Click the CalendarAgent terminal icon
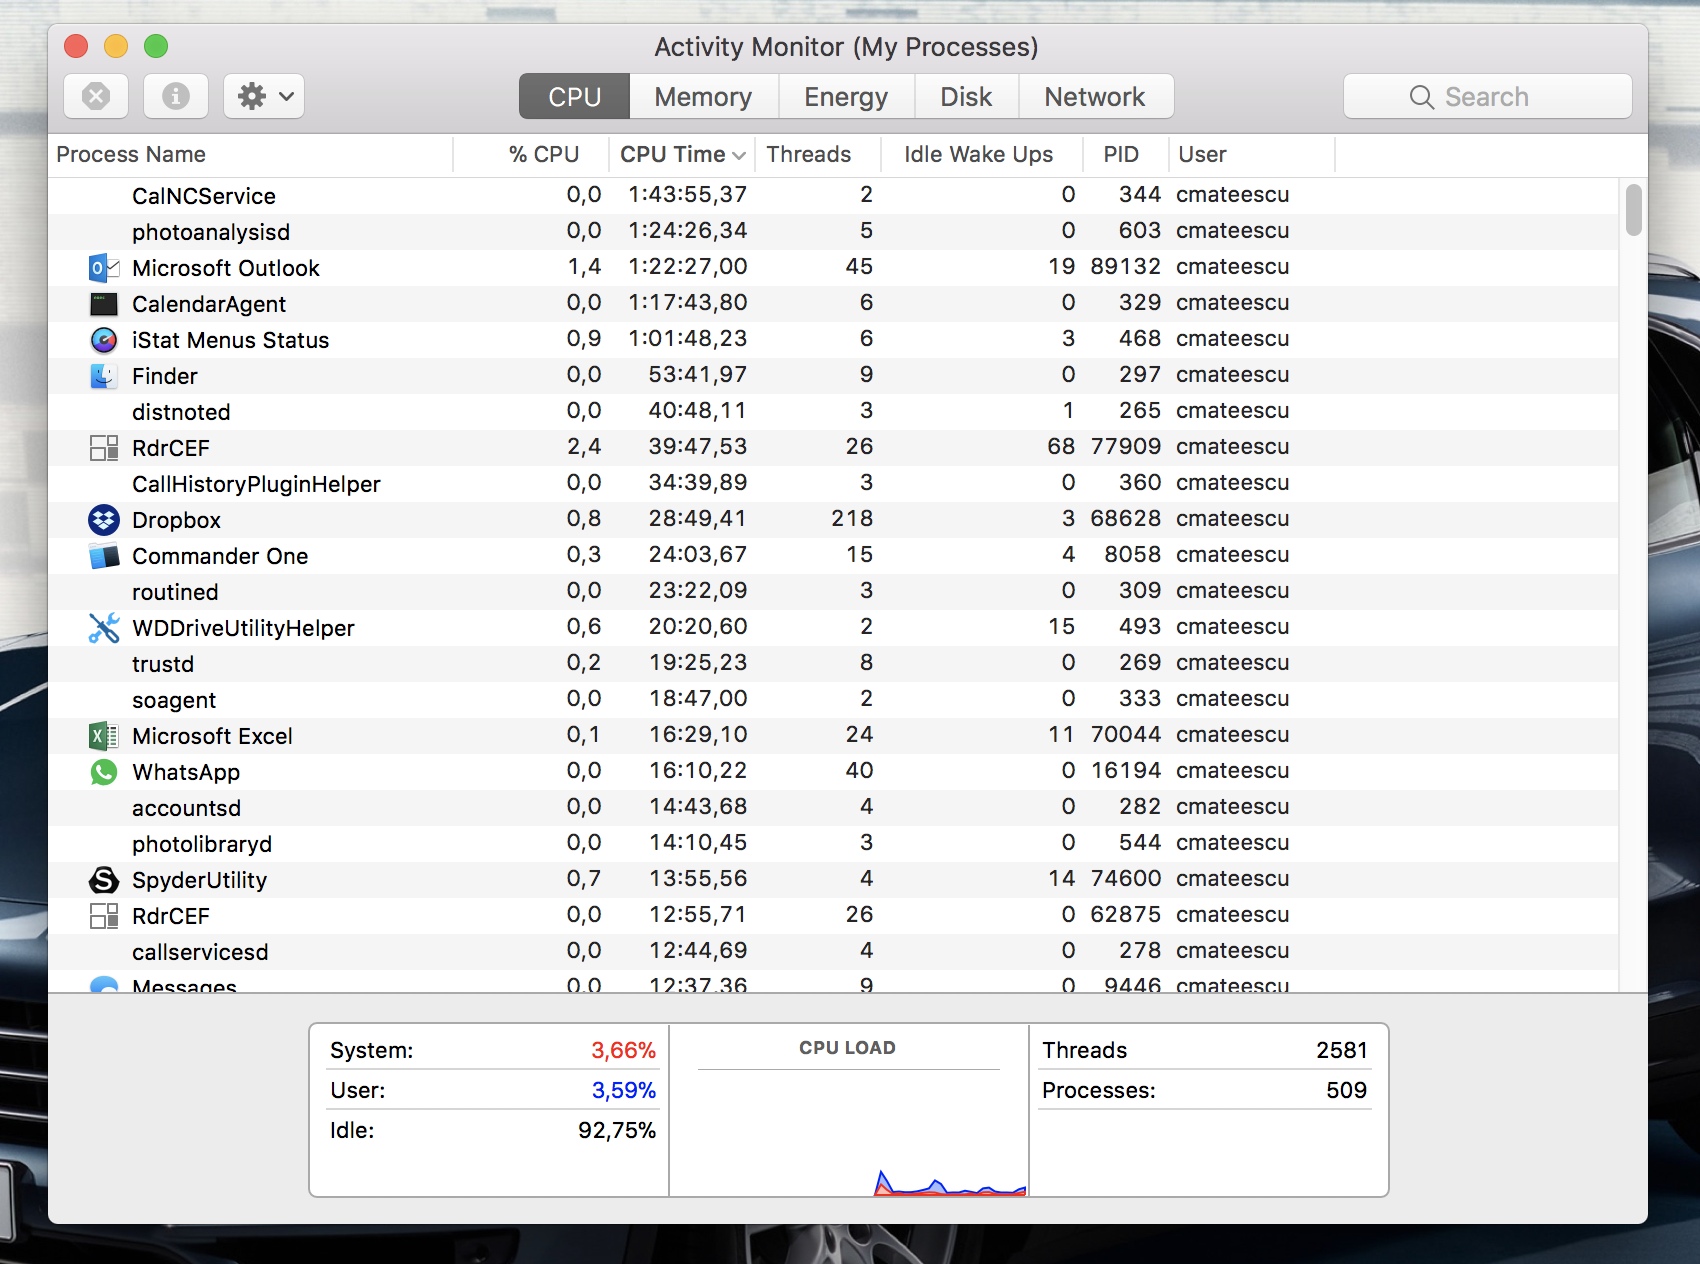The height and width of the screenshot is (1264, 1700). coord(104,304)
